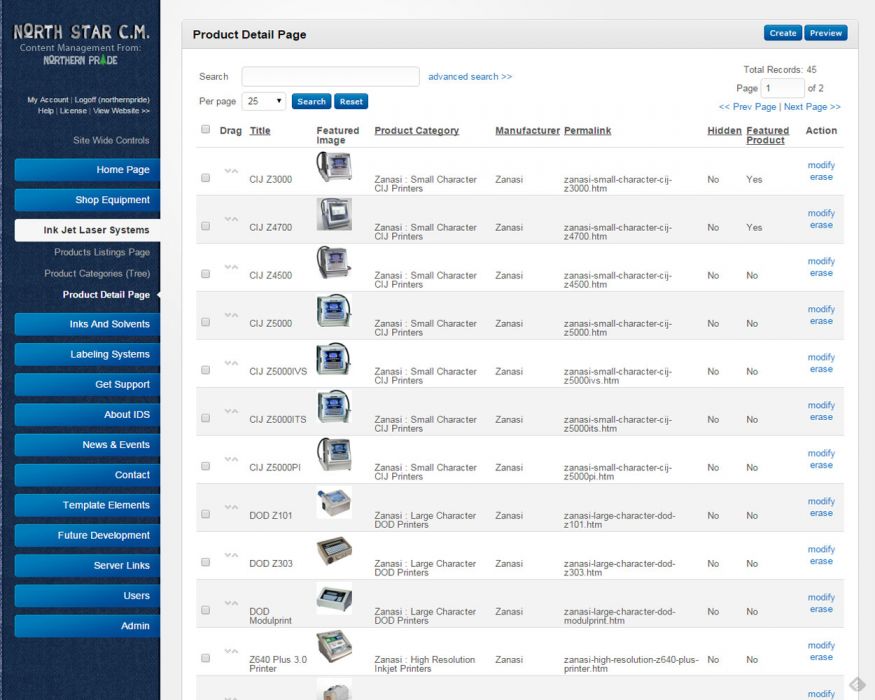The height and width of the screenshot is (700, 875).
Task: Click the blue Search button
Action: (x=311, y=102)
